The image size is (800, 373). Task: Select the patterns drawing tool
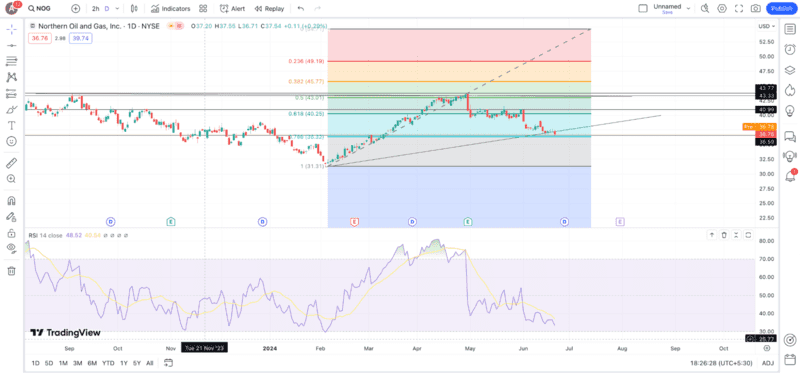[11, 77]
